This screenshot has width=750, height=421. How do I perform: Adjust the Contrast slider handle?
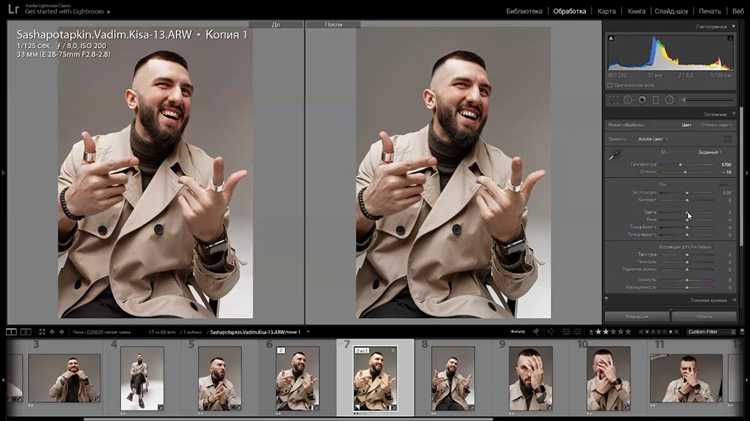687,200
